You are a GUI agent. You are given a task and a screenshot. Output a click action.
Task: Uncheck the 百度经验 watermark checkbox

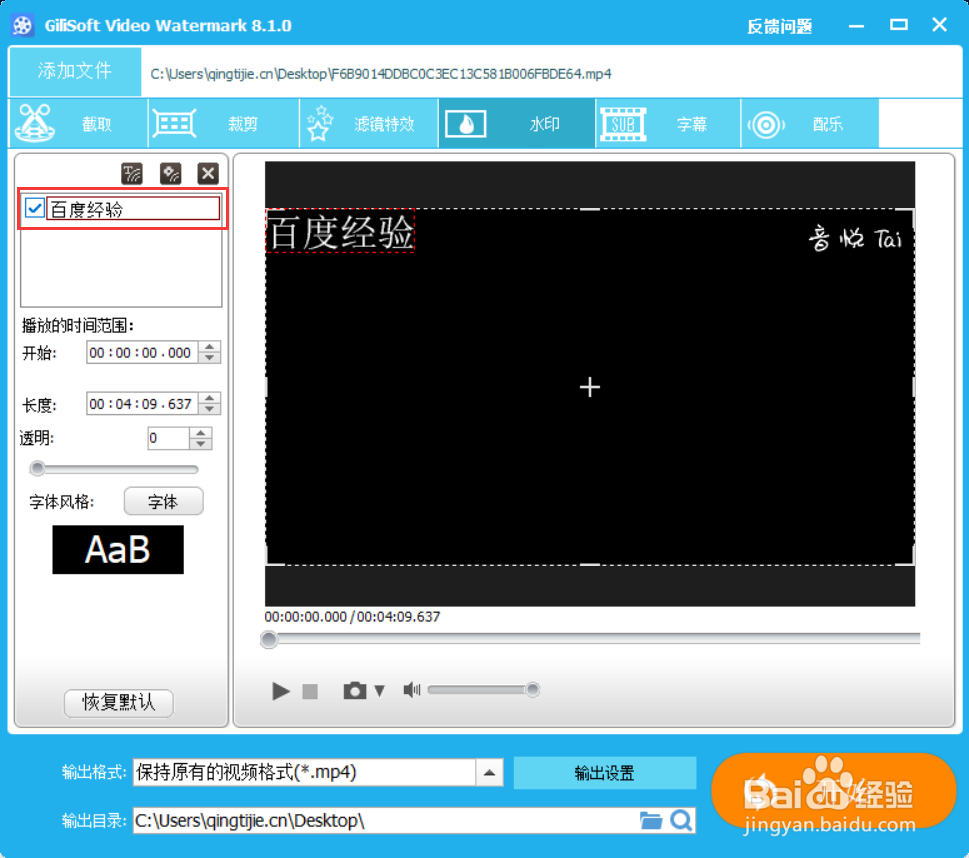click(35, 208)
